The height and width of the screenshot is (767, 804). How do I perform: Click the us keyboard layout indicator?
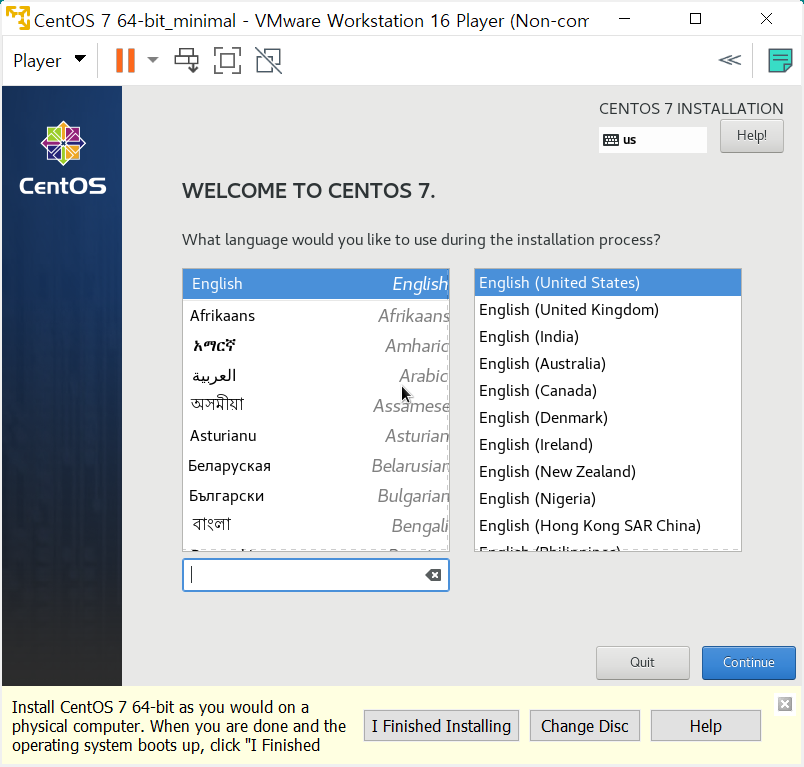[x=652, y=139]
